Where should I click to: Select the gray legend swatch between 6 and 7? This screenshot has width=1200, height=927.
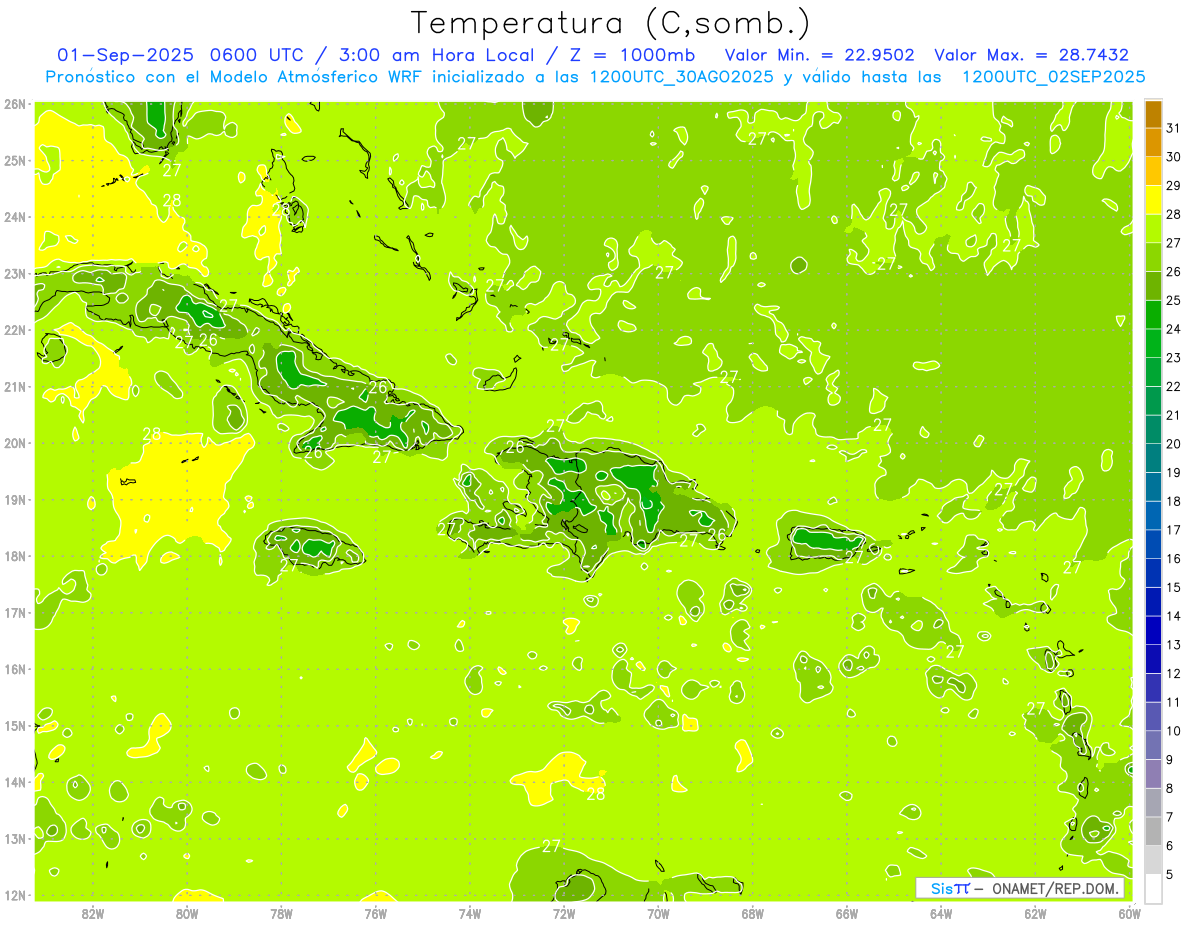pos(1153,831)
